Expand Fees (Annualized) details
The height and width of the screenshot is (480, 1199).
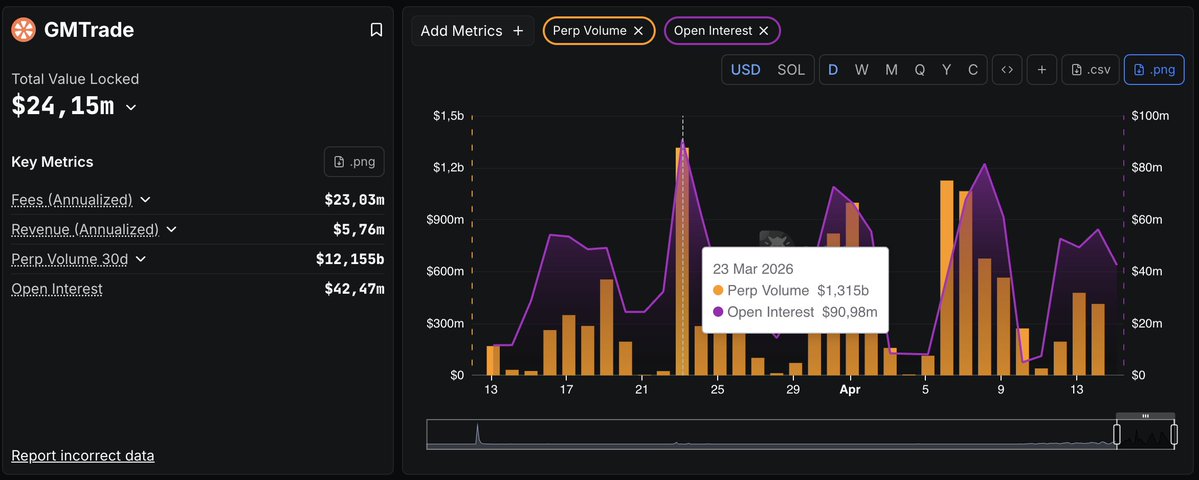click(x=145, y=200)
